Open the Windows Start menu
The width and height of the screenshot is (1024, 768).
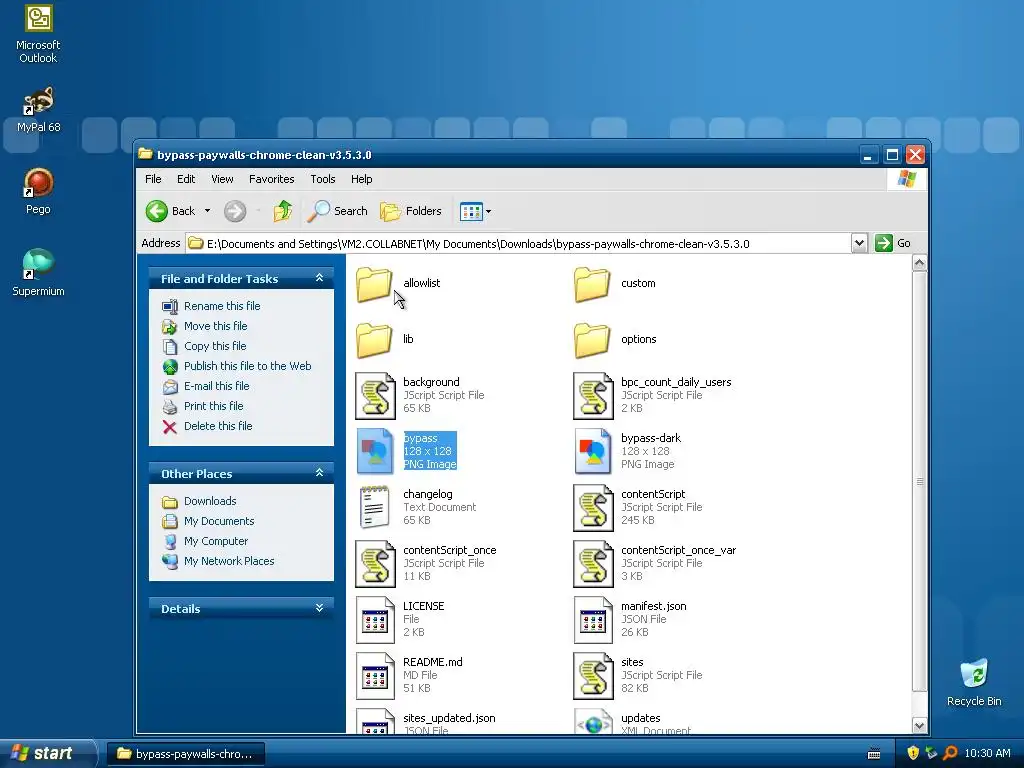point(47,753)
